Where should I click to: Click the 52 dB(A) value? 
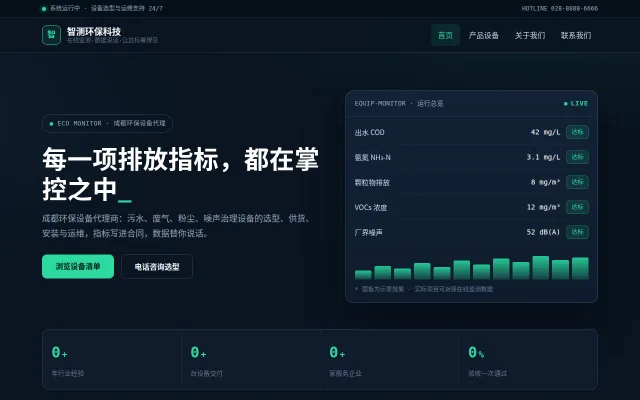(x=543, y=232)
